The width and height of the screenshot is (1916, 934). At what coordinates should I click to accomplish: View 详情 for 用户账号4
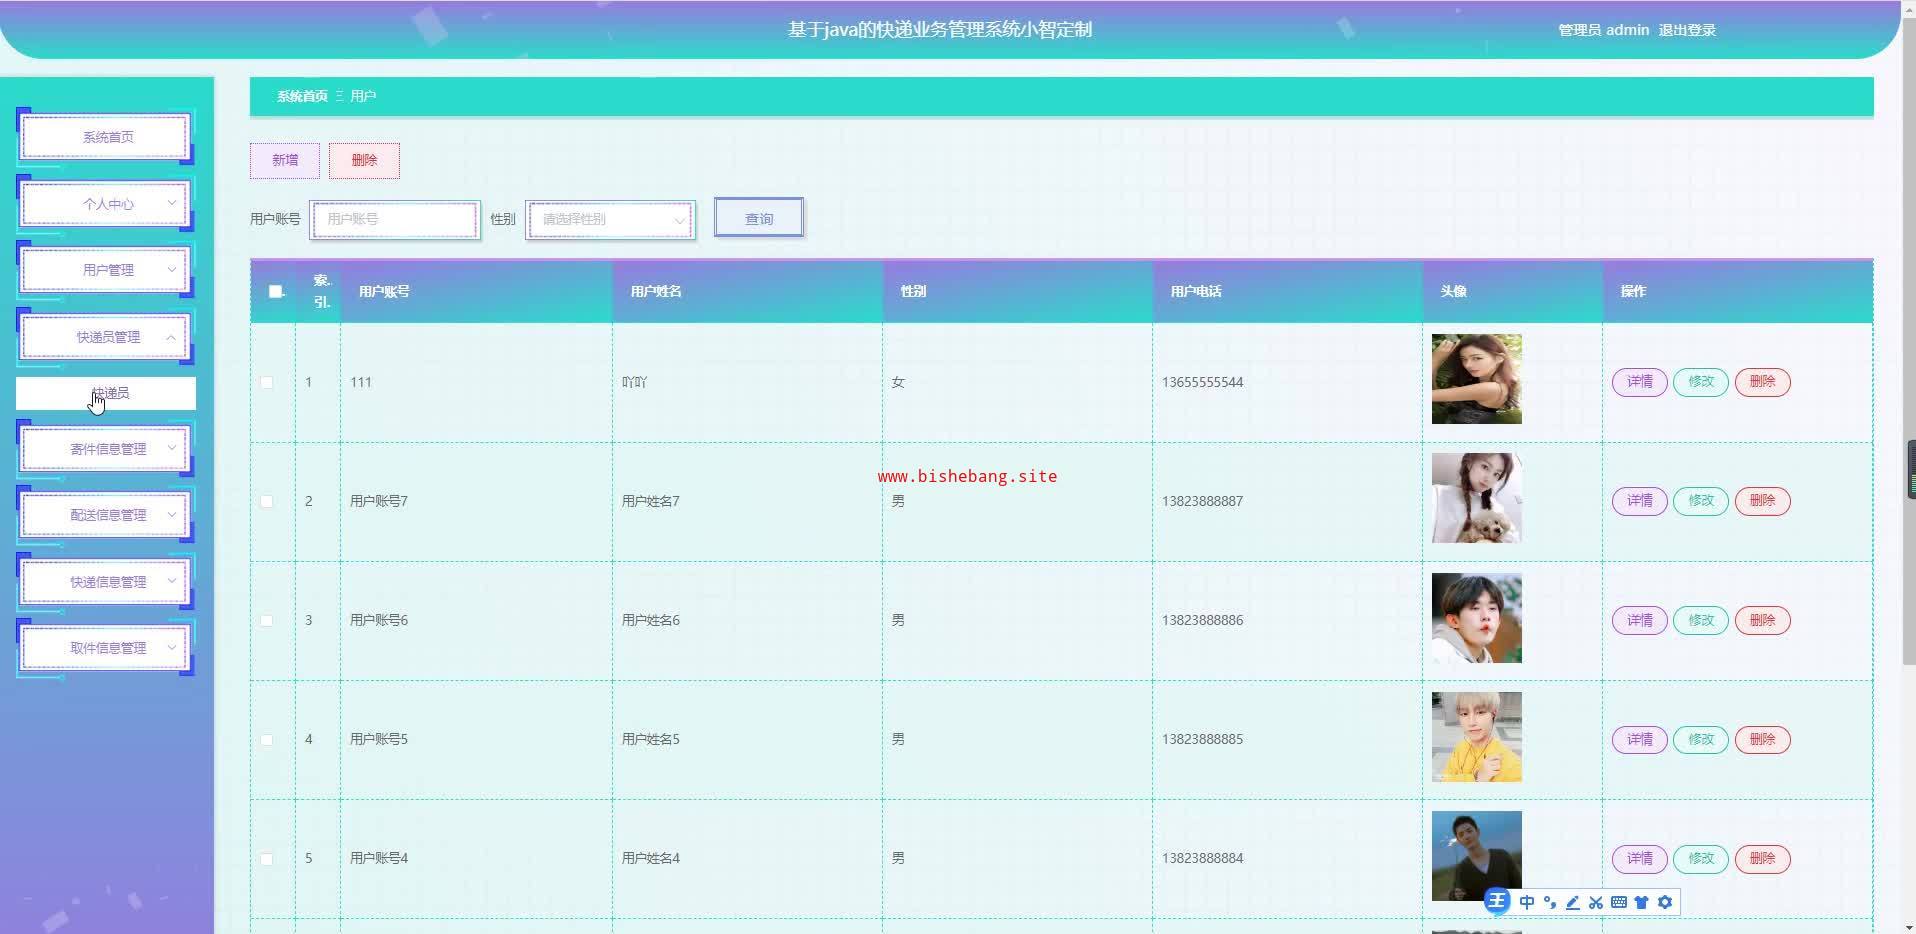point(1640,858)
